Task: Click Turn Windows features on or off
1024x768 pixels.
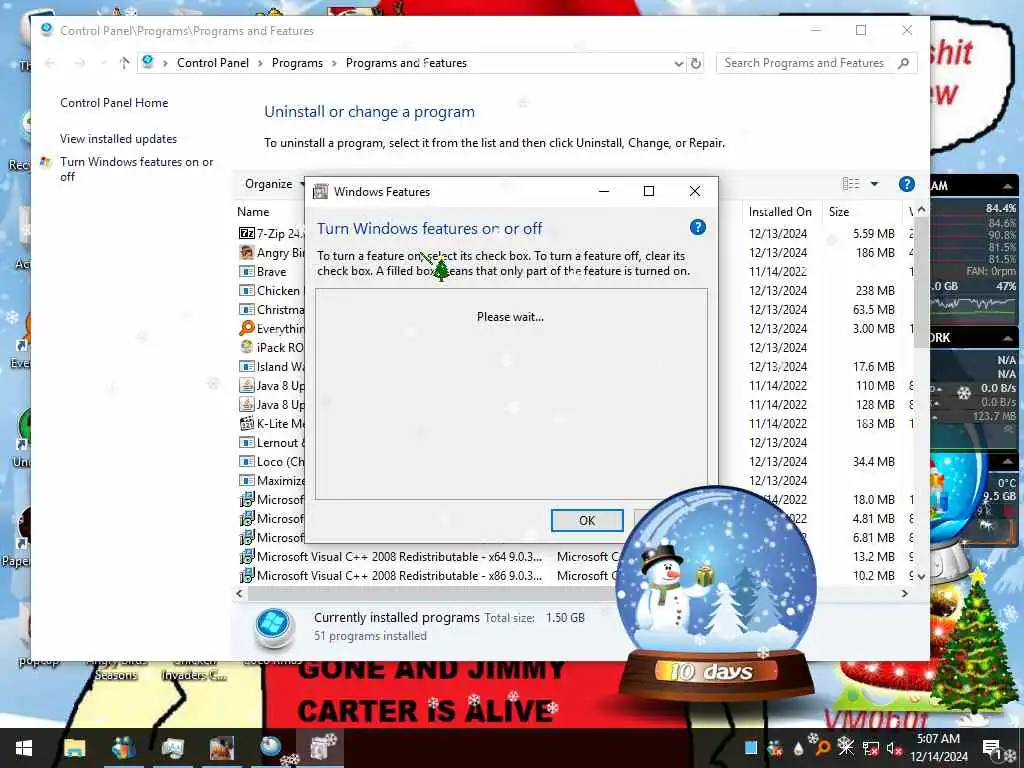Action: click(x=136, y=169)
